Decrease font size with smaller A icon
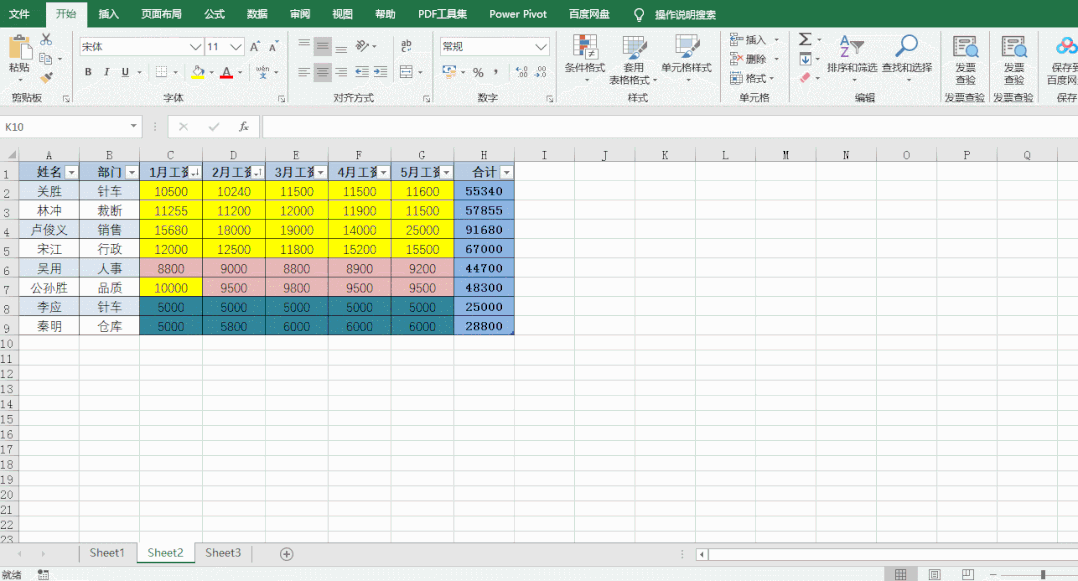 click(x=274, y=47)
